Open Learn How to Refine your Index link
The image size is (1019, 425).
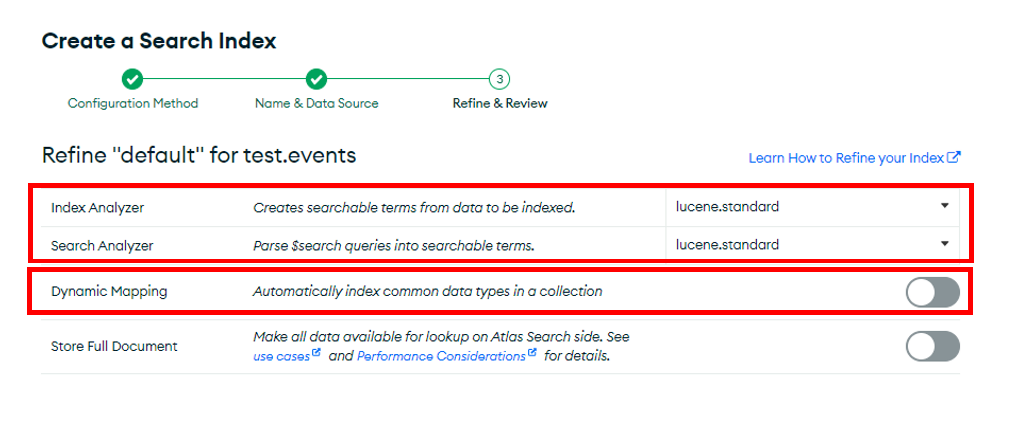(x=846, y=158)
